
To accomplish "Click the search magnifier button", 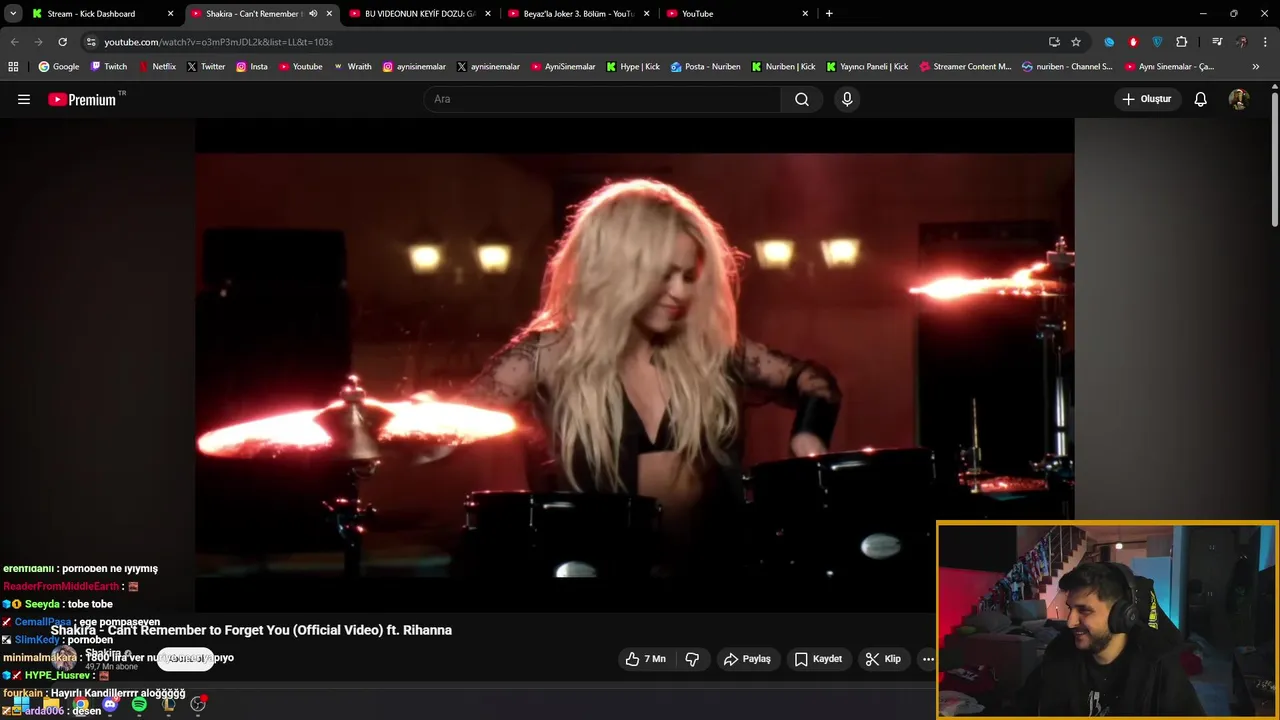I will pyautogui.click(x=802, y=99).
